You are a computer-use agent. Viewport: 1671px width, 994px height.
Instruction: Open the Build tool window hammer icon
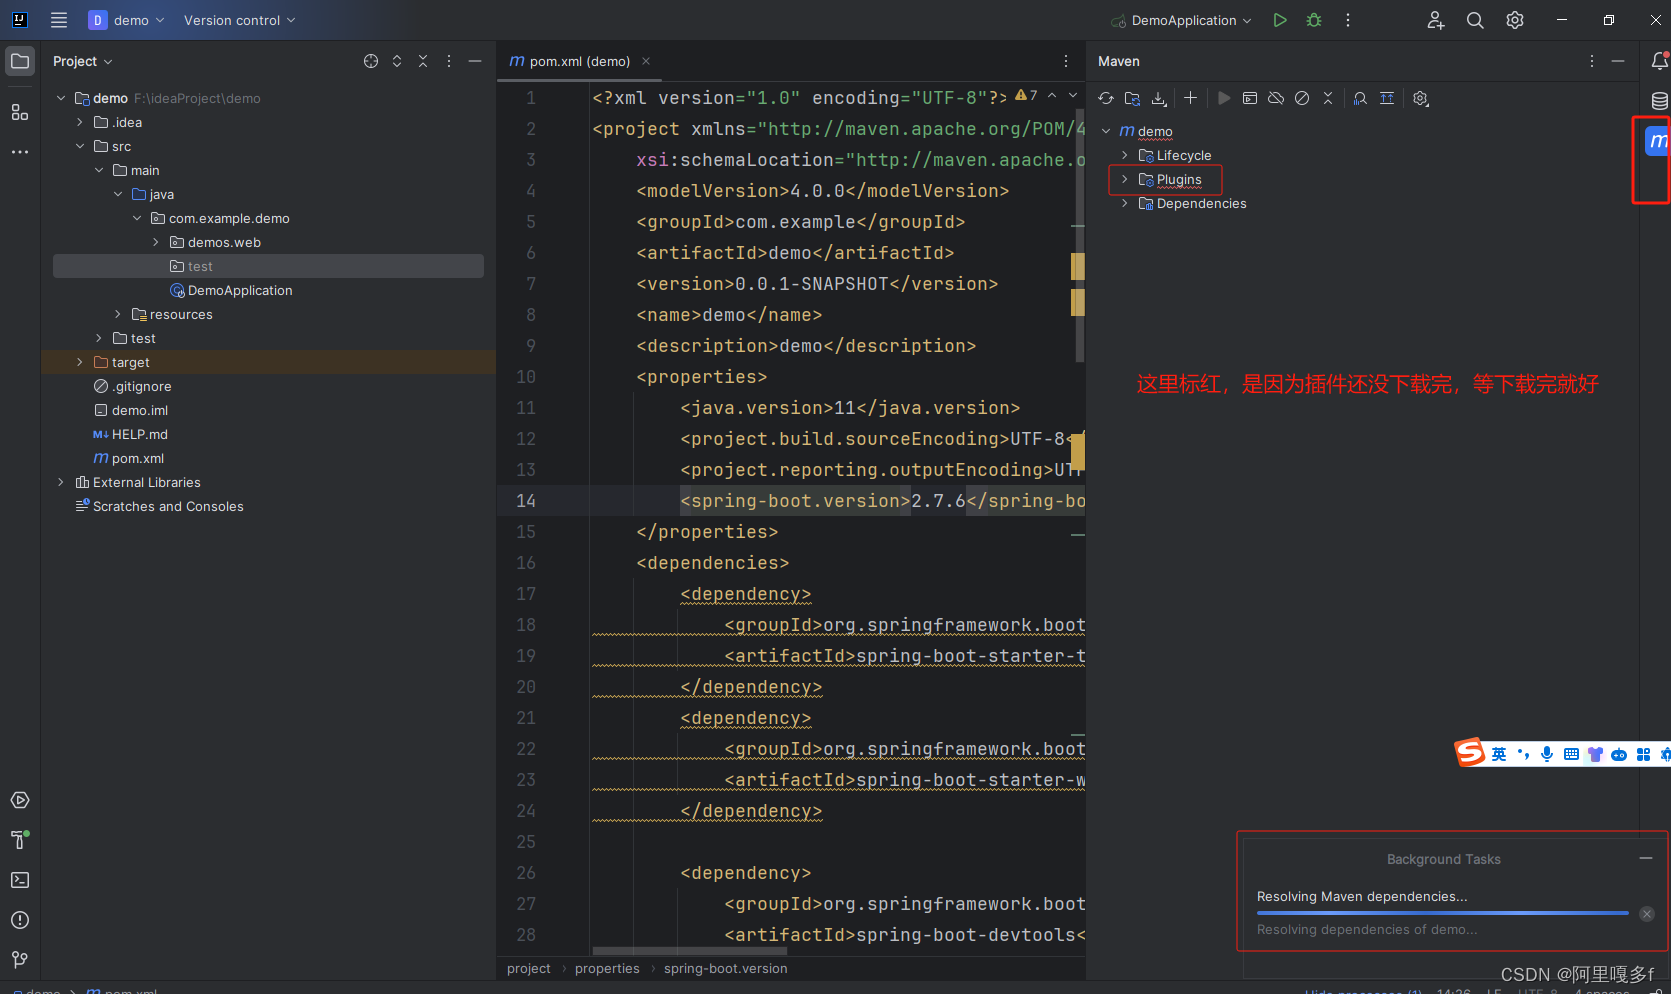[x=20, y=840]
